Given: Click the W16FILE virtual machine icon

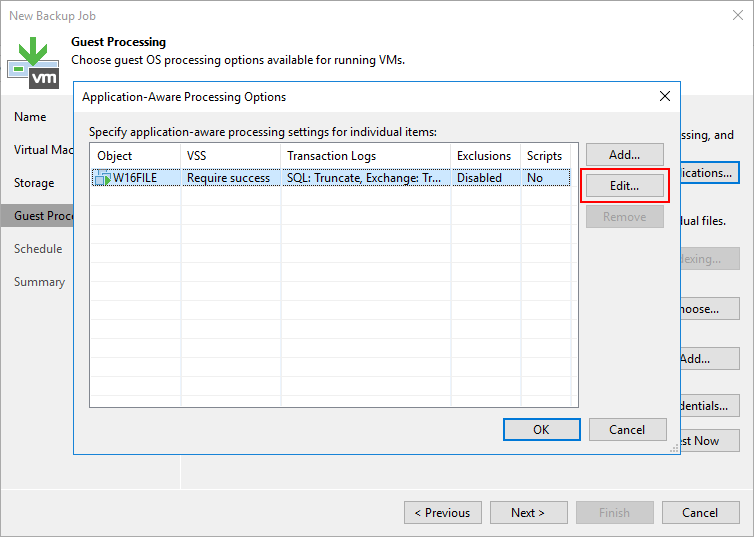Looking at the screenshot, I should (x=102, y=178).
